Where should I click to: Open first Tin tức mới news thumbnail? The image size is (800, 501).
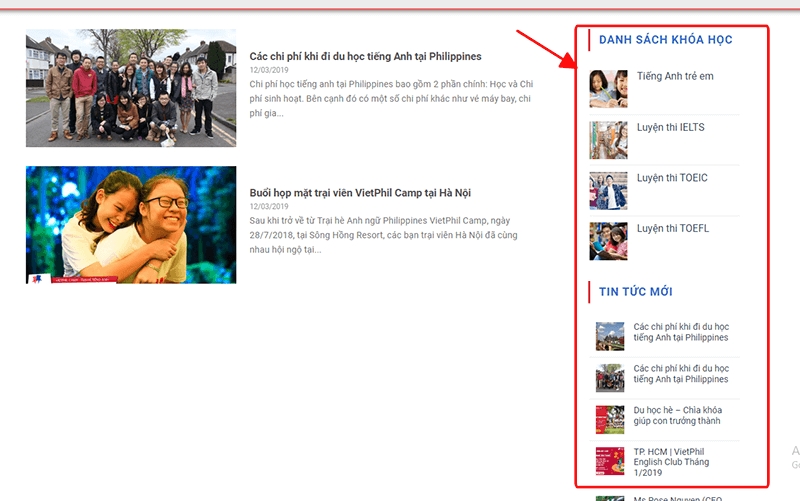[610, 336]
